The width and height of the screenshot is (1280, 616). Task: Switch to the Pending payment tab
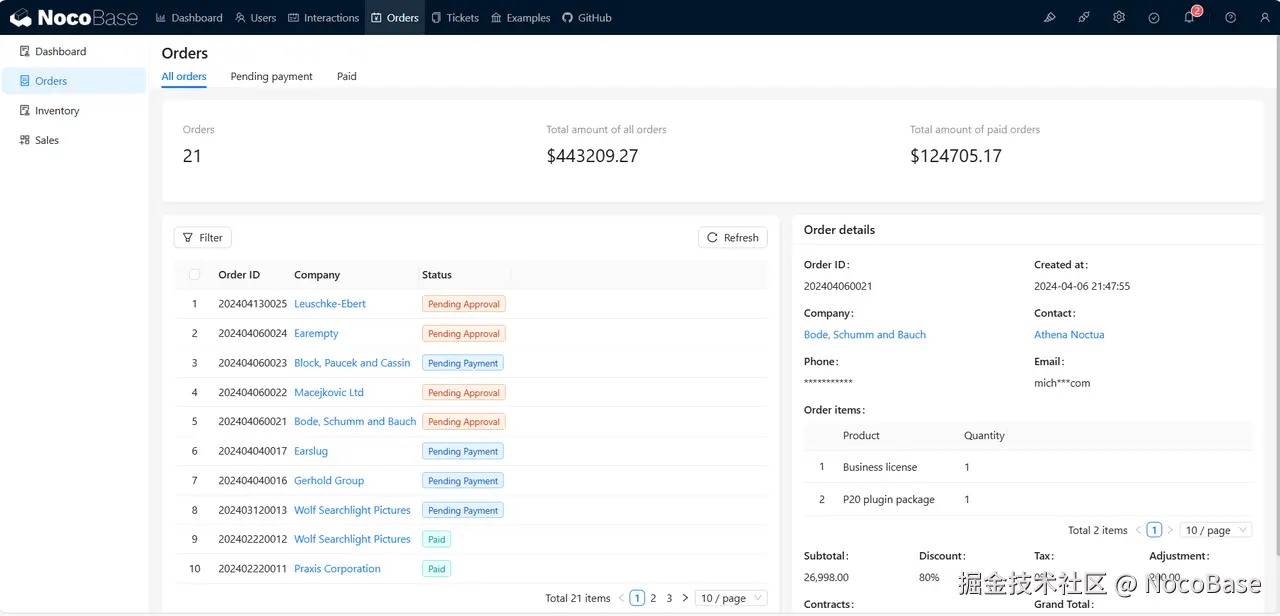pos(271,76)
